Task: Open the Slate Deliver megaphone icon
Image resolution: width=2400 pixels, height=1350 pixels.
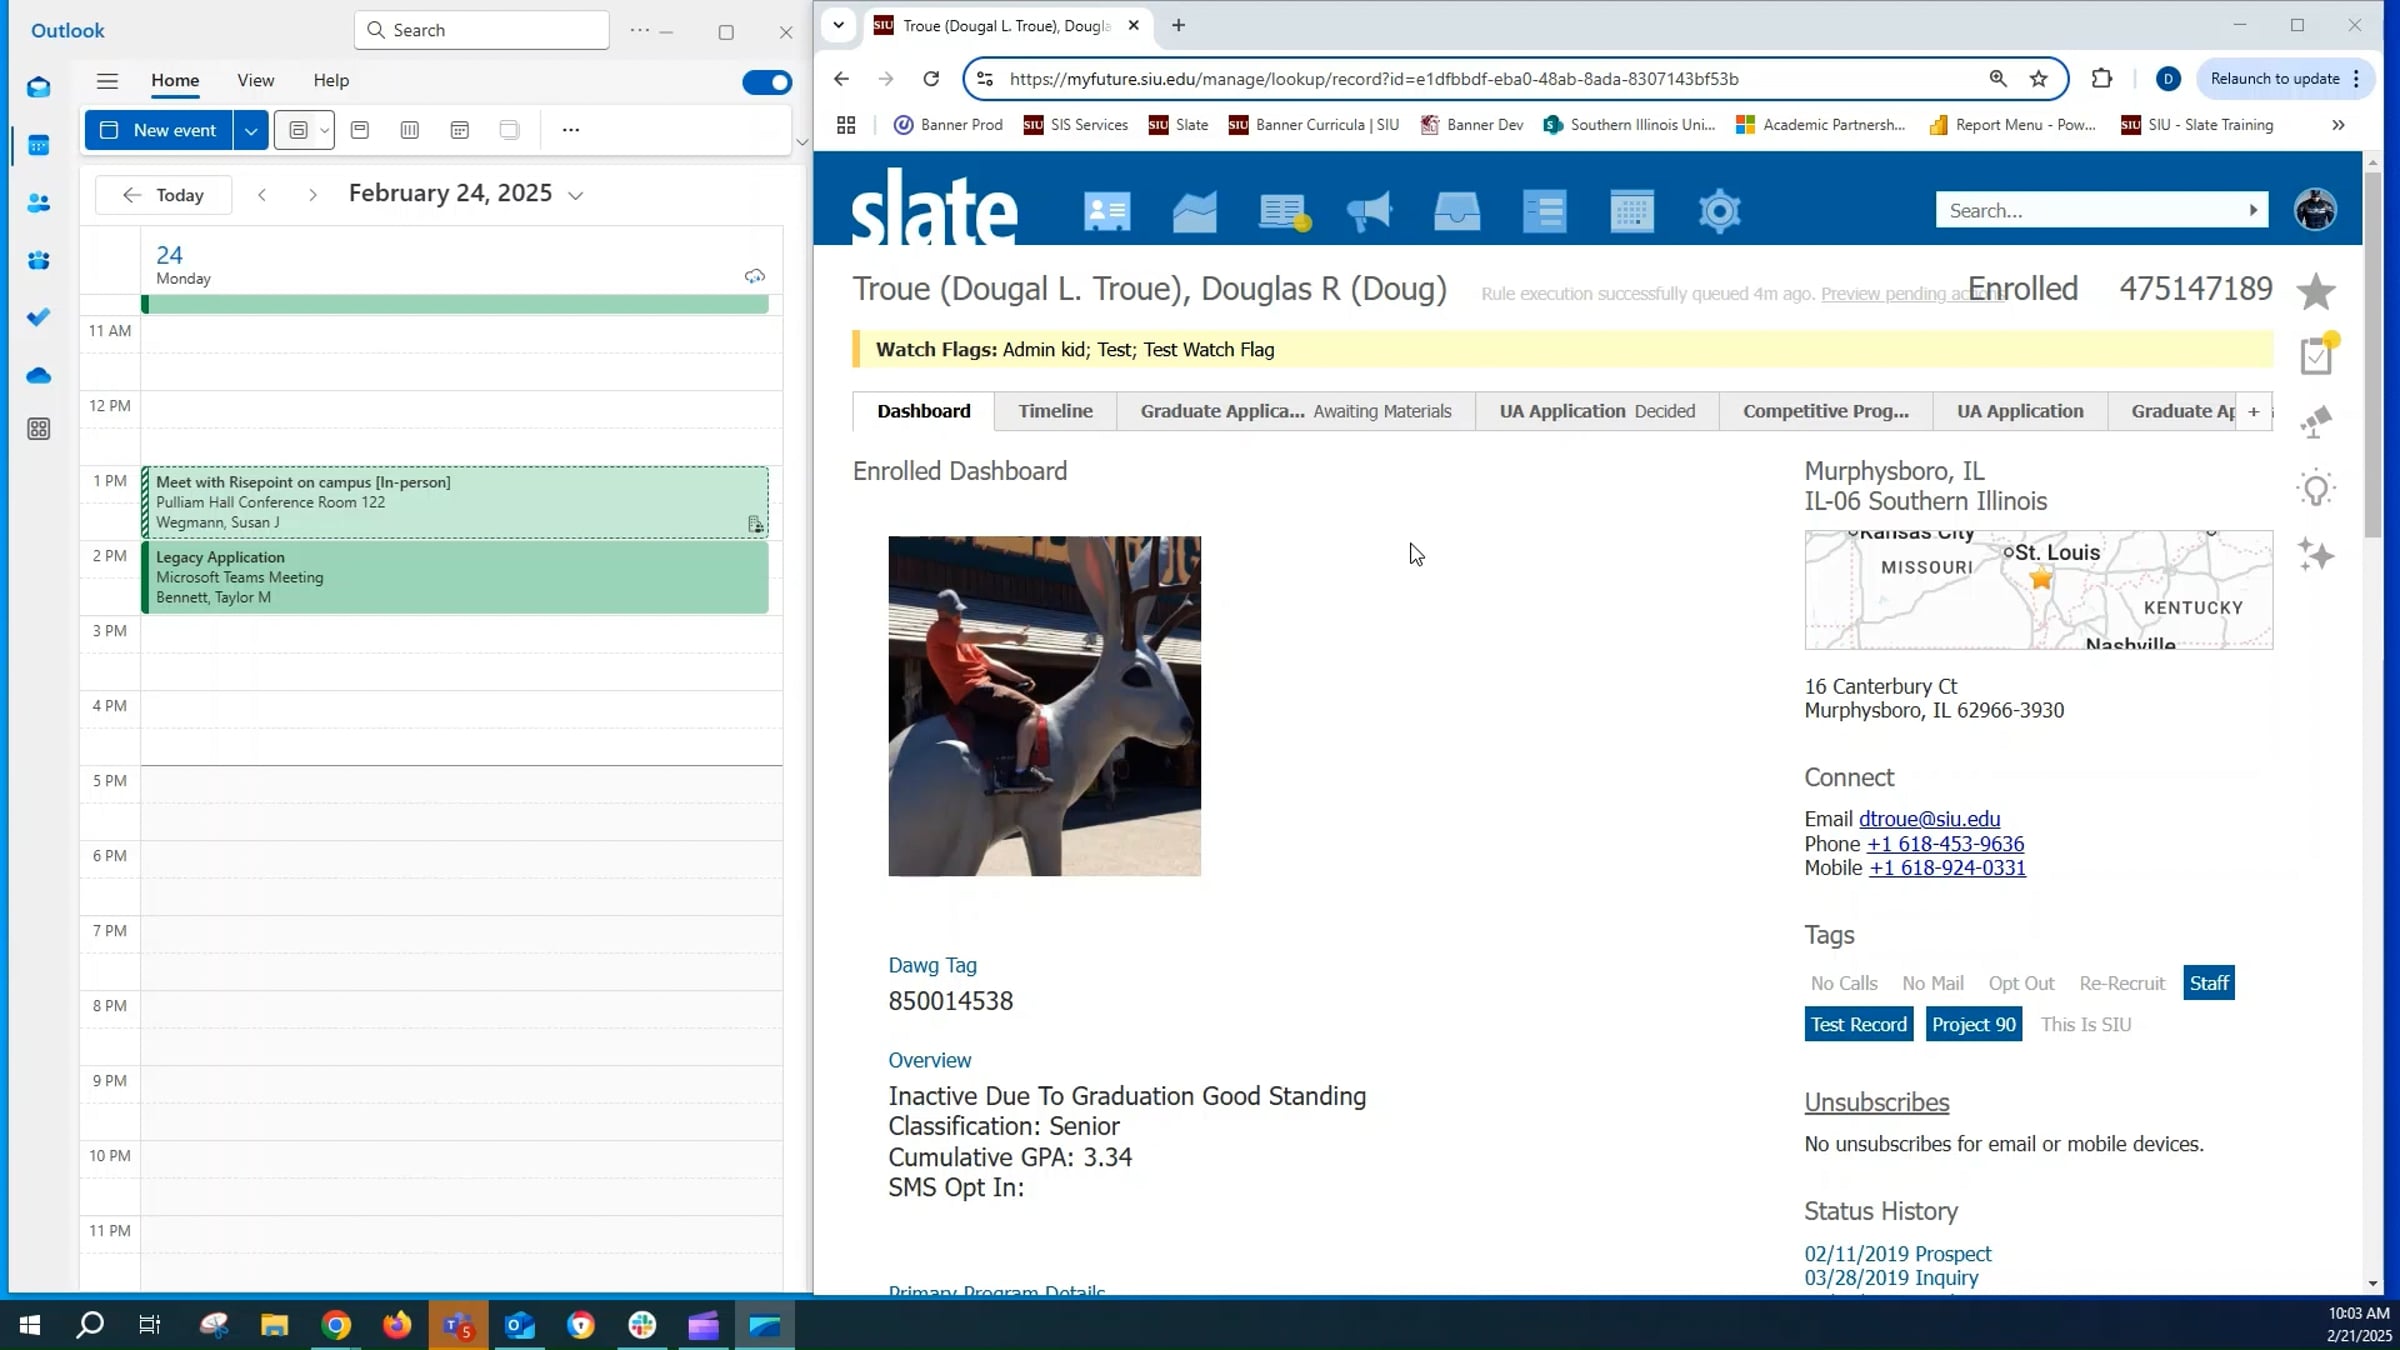Action: (x=1369, y=211)
